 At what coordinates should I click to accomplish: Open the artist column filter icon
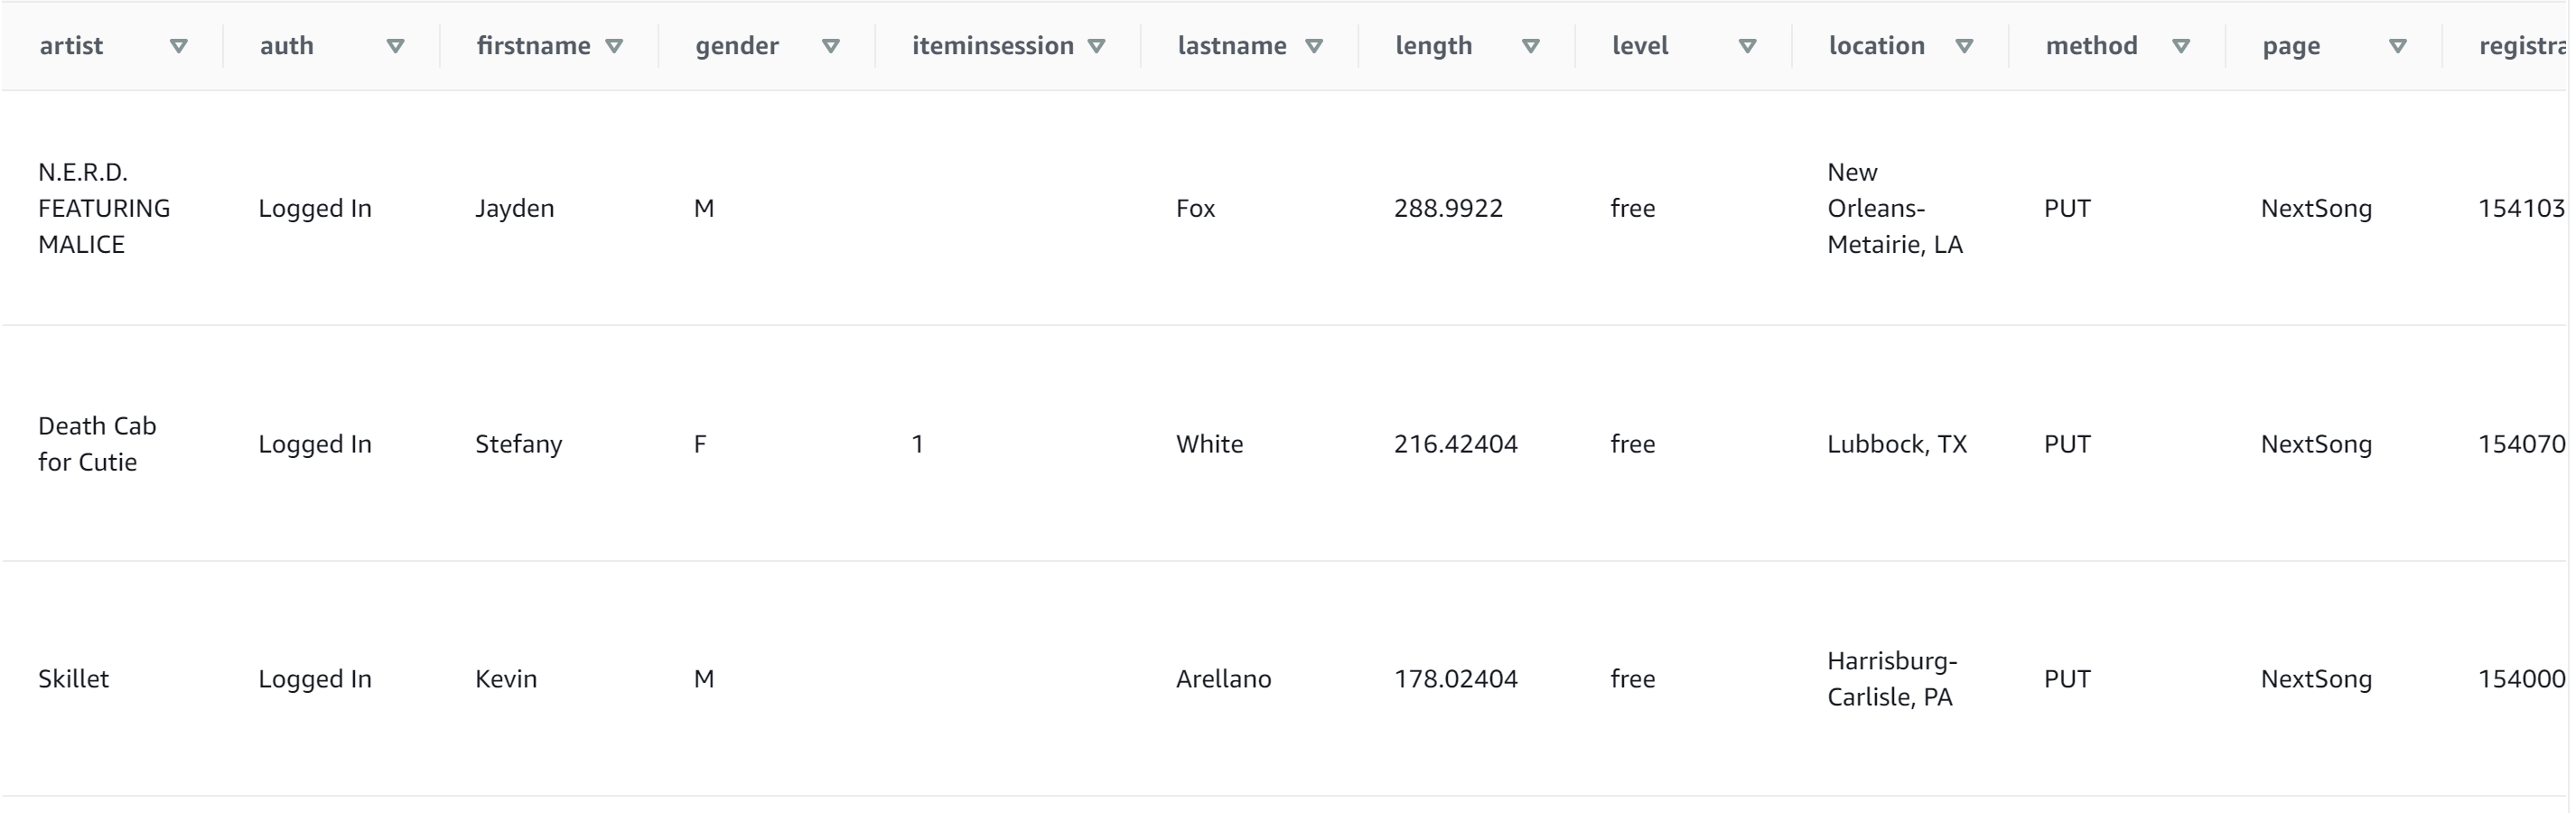tap(178, 45)
